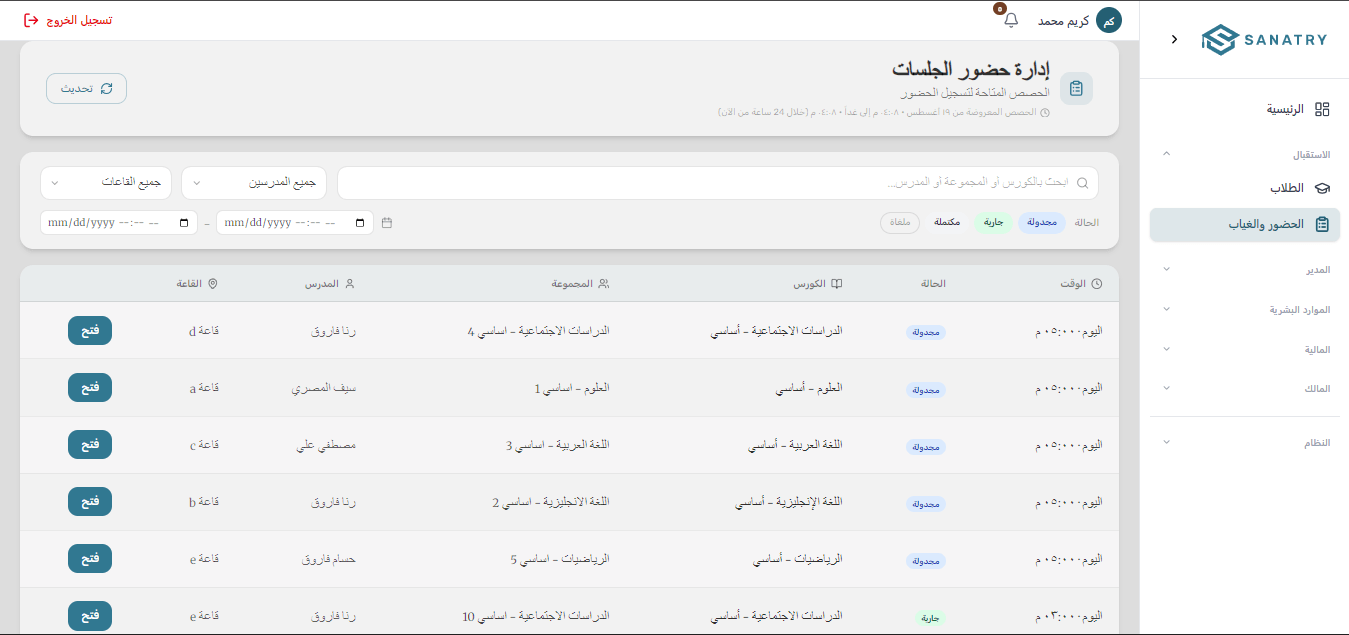Open the calendar picker in the second date field
The image size is (1349, 635).
186,223
